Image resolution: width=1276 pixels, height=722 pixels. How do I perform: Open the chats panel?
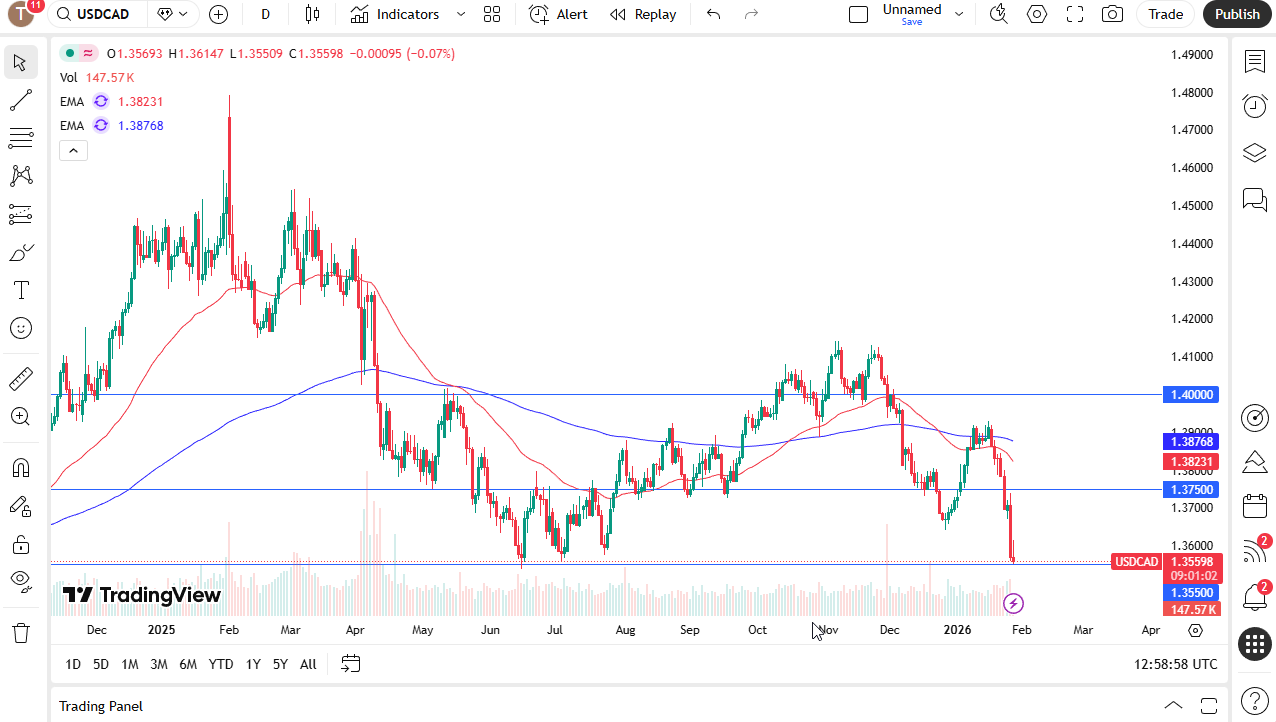(1255, 199)
